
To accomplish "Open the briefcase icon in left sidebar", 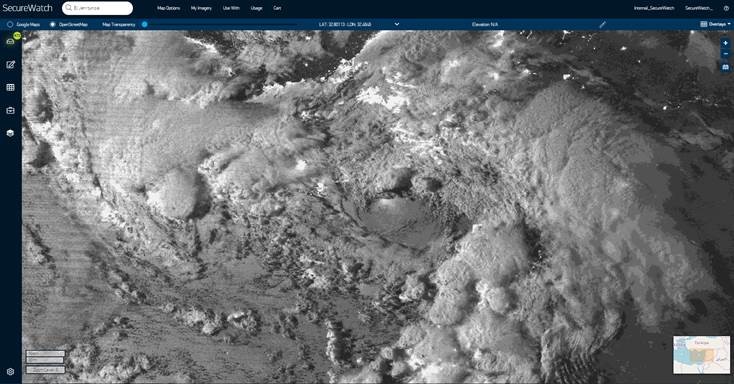I will [10, 111].
